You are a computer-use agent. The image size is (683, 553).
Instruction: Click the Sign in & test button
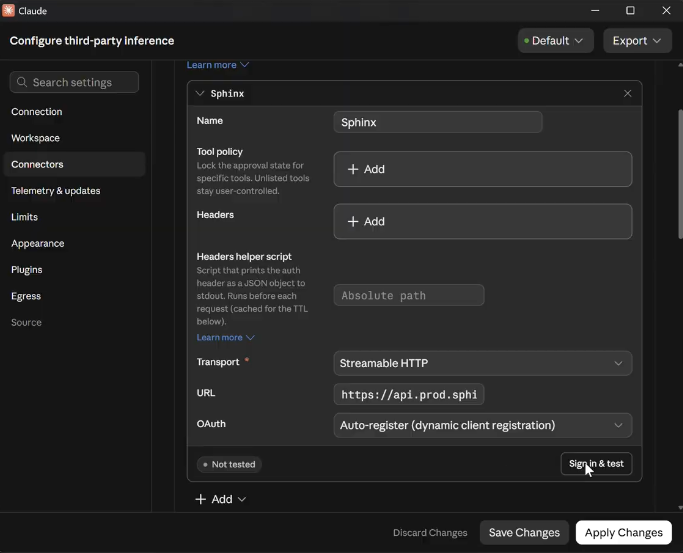point(596,464)
